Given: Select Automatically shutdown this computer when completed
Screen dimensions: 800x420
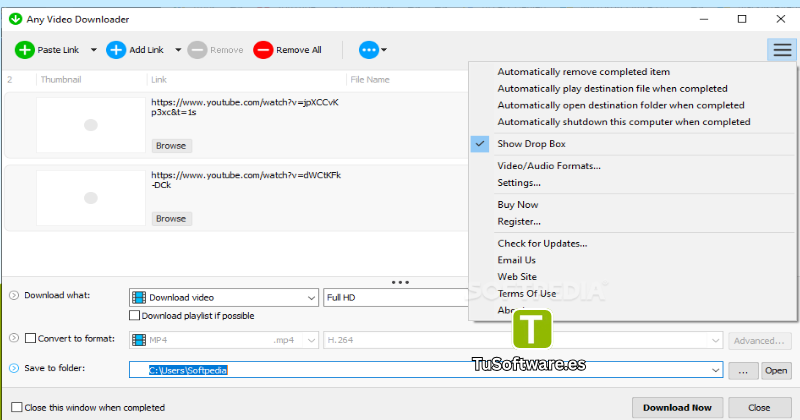Looking at the screenshot, I should tap(624, 122).
